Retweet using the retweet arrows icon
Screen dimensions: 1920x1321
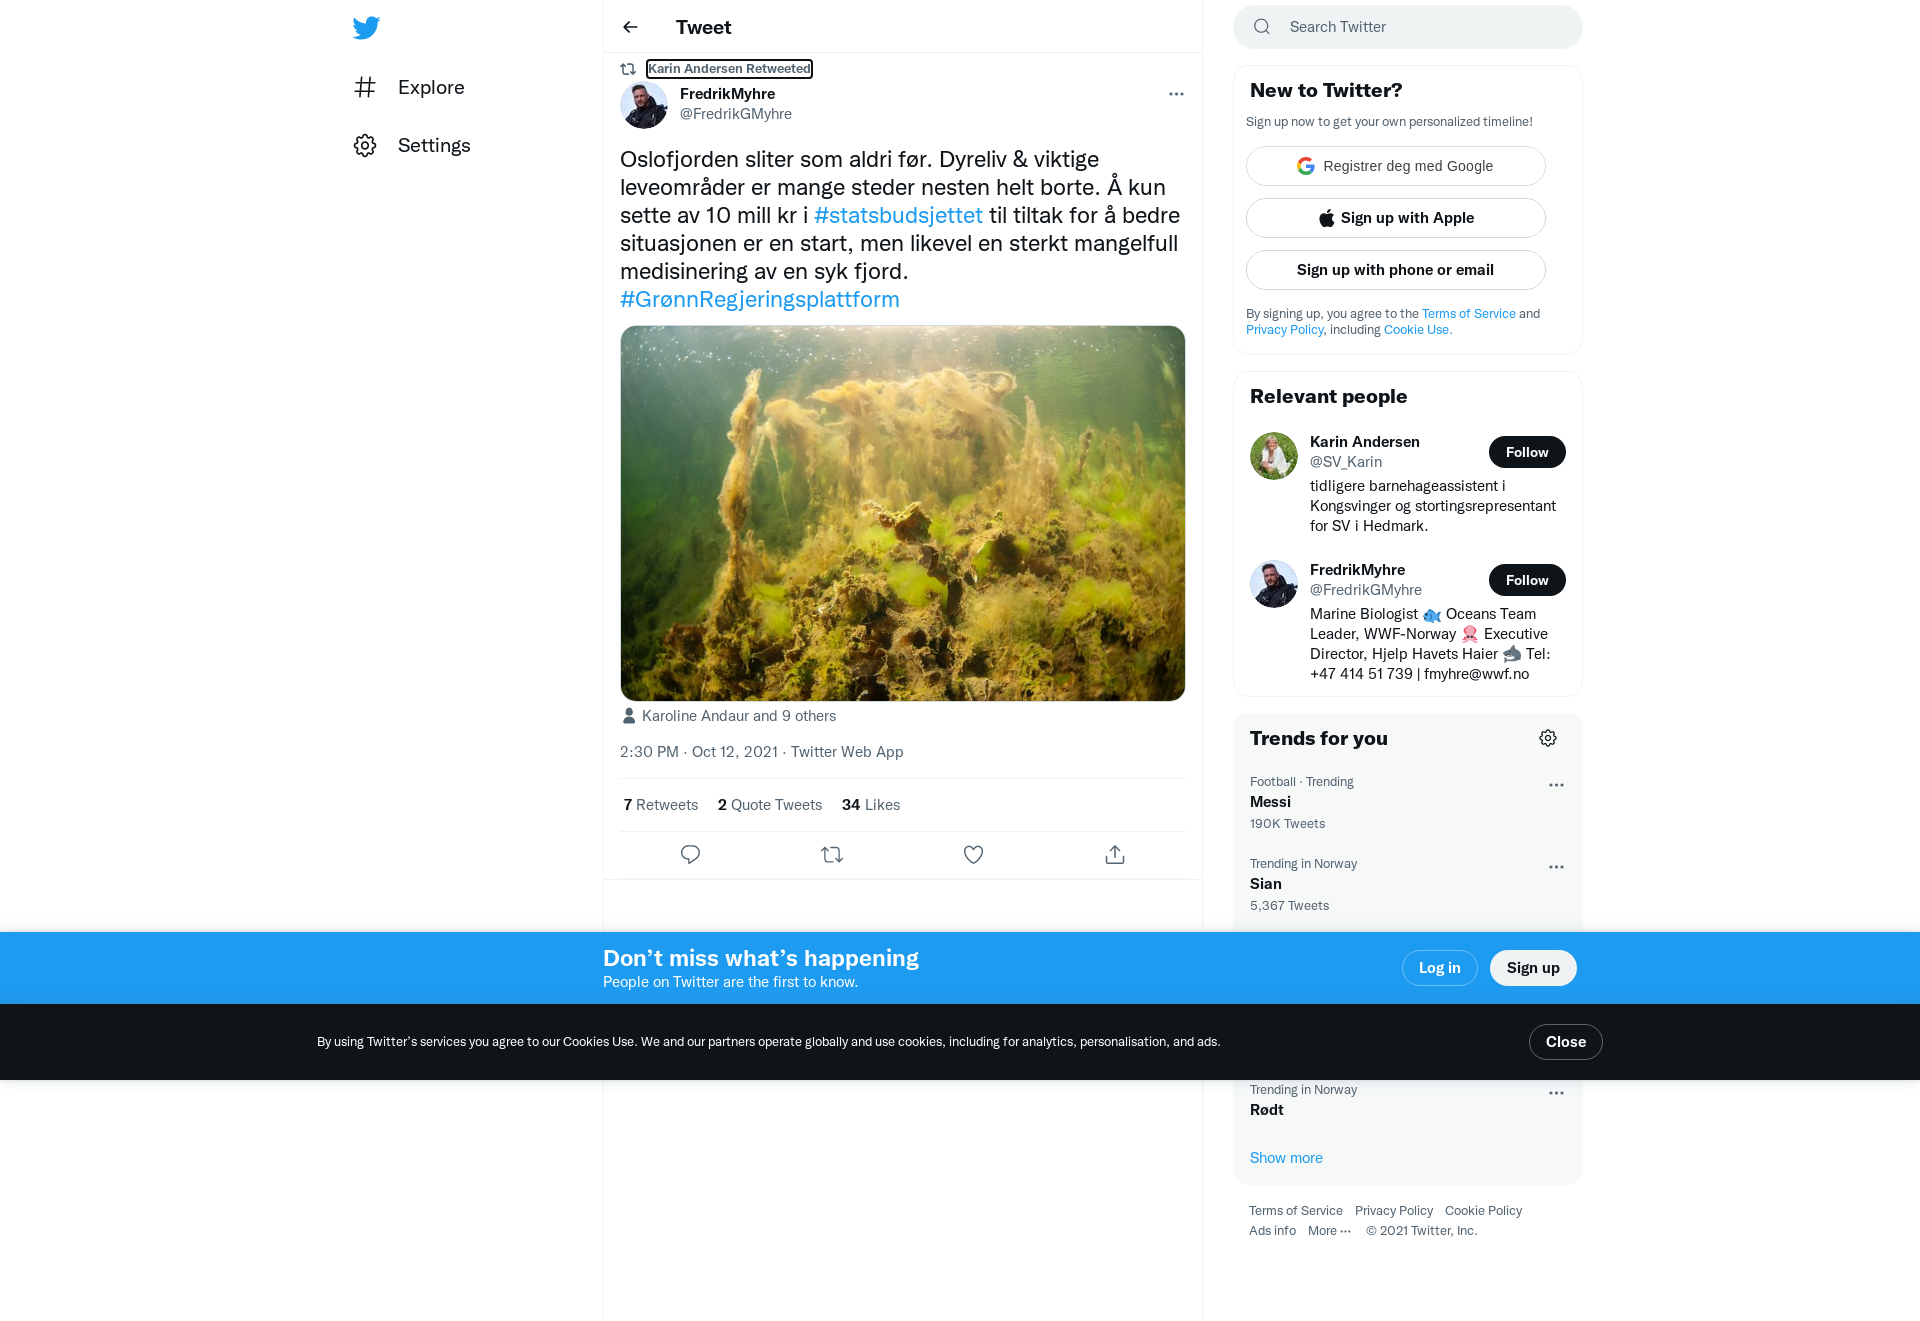pos(832,855)
